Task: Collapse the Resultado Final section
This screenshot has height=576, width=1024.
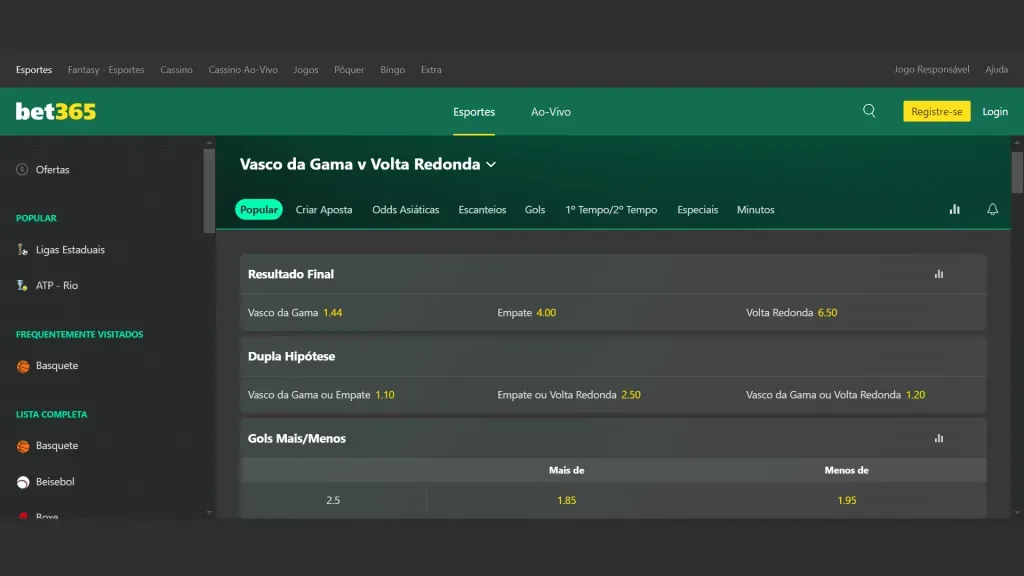Action: (x=291, y=273)
